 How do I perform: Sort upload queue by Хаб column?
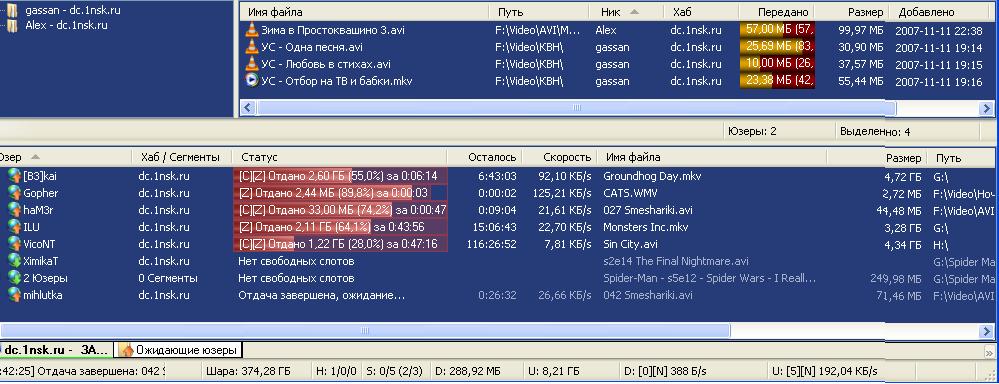click(x=701, y=12)
